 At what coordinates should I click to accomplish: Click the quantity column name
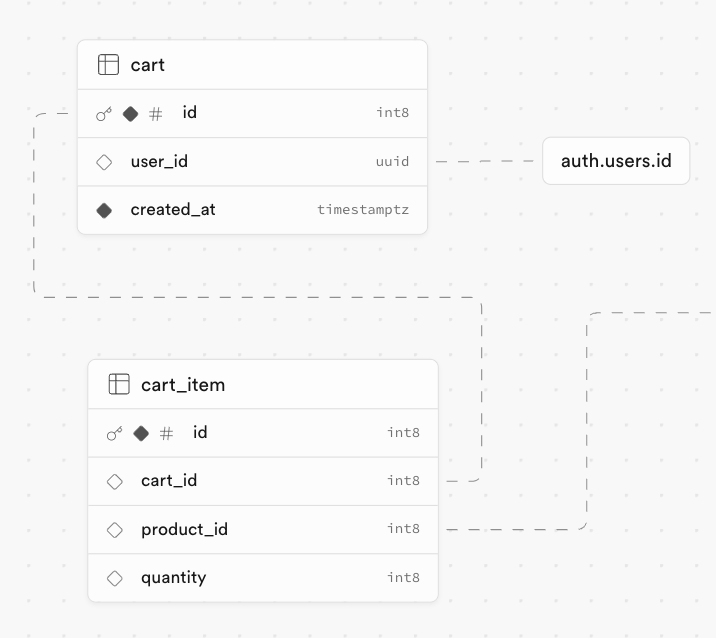click(173, 577)
